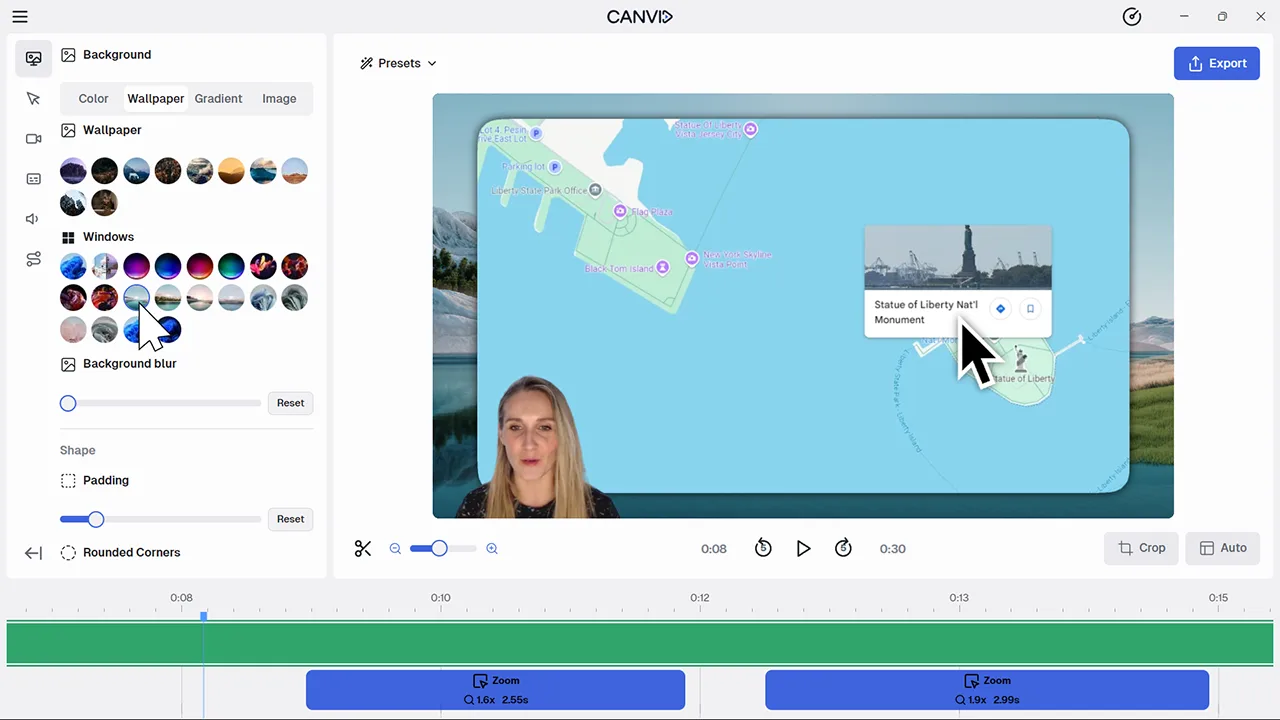Open the hamburger menu
This screenshot has height=720, width=1280.
[20, 17]
